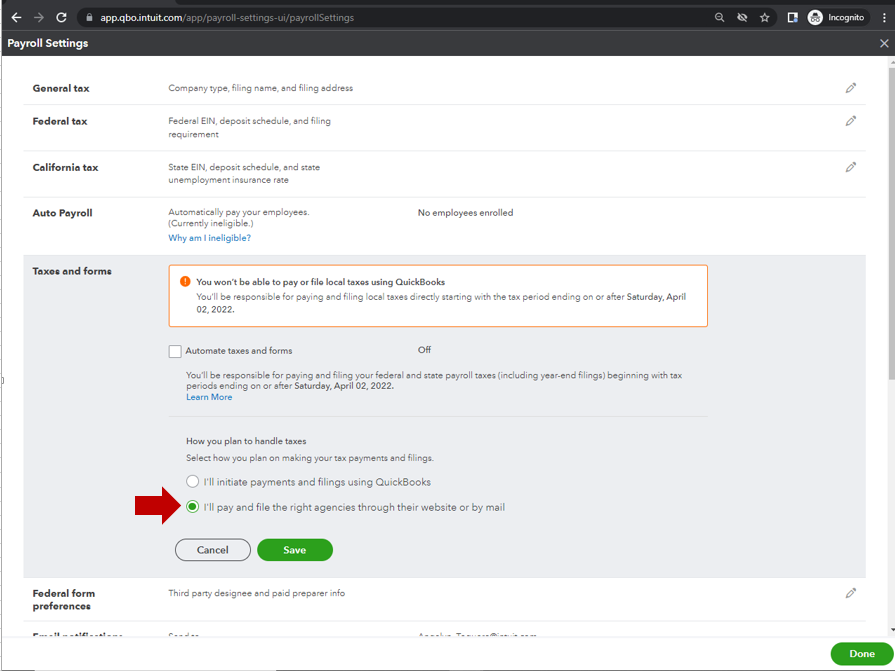
Task: Open California tax edit pencil
Action: [x=850, y=167]
